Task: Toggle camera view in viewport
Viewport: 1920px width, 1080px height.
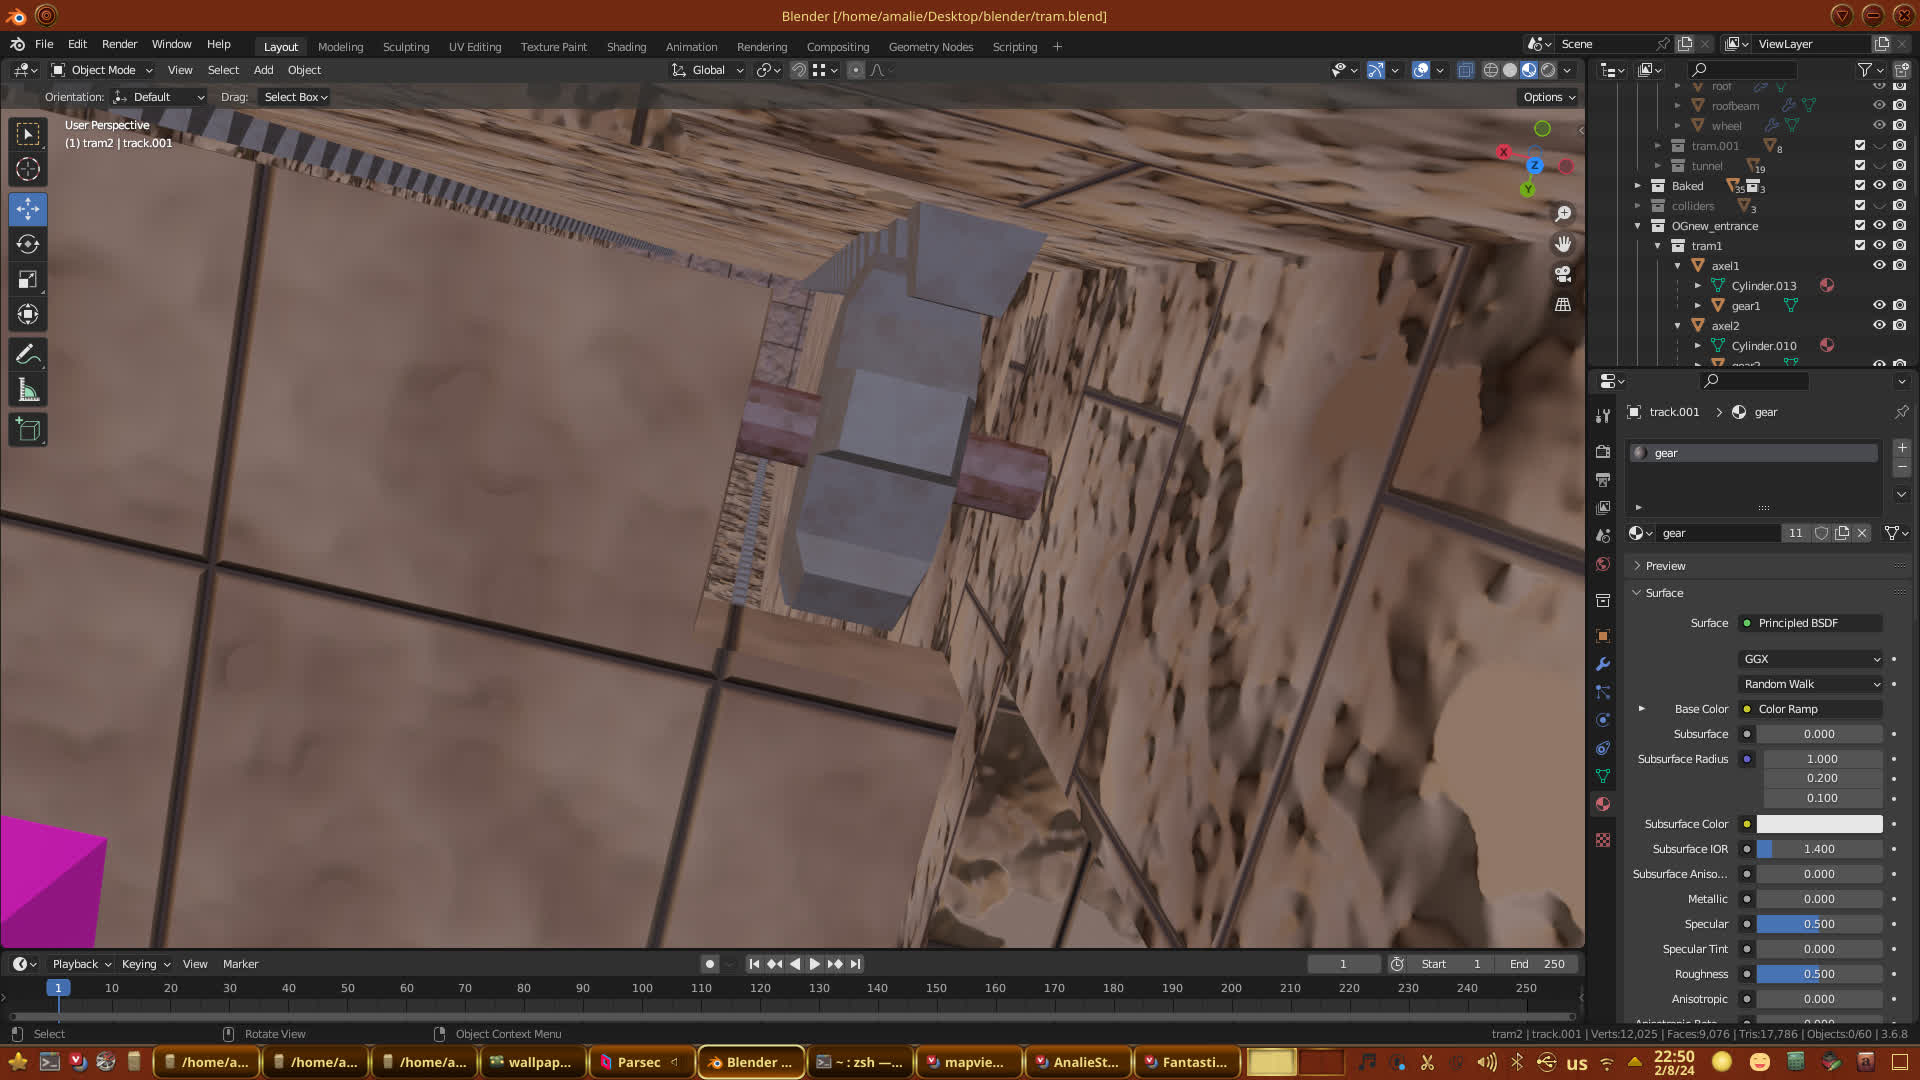Action: pos(1563,274)
